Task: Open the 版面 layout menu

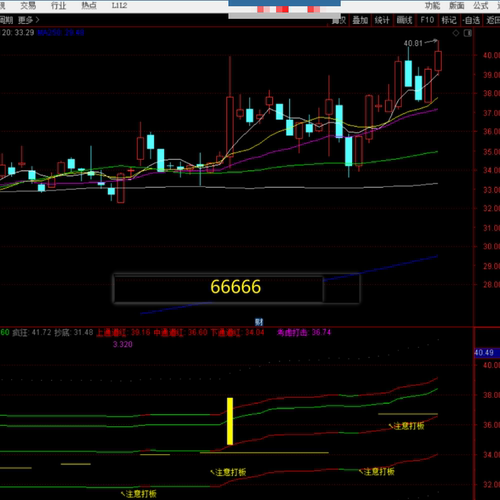Action: pyautogui.click(x=457, y=6)
